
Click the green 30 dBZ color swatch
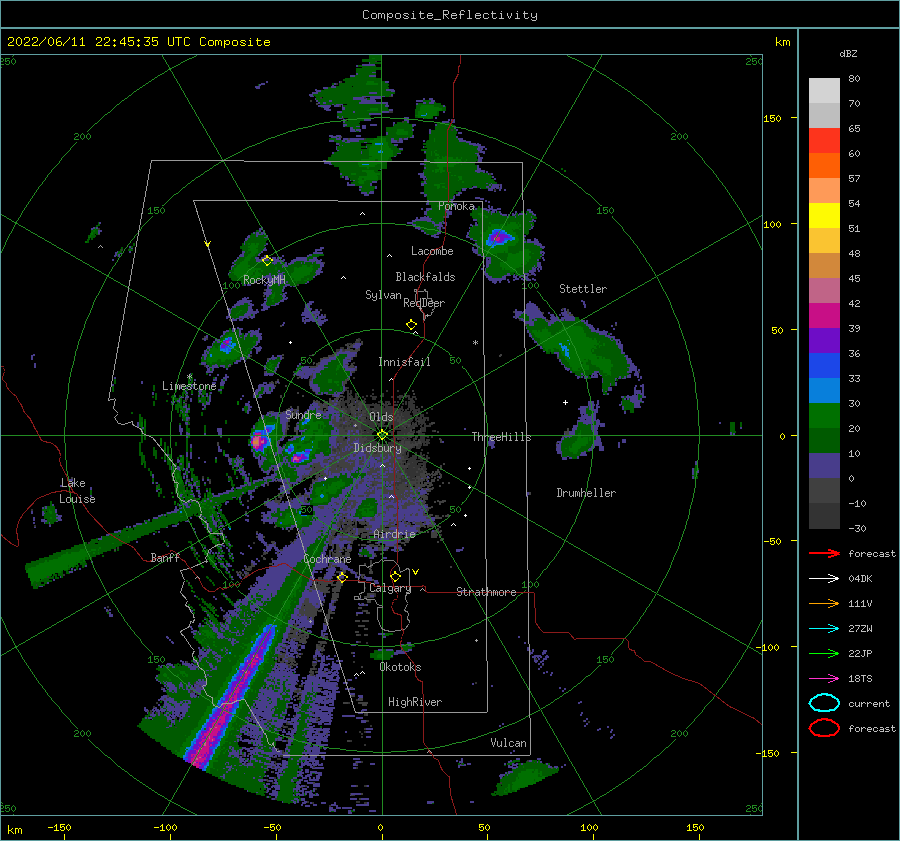[x=824, y=416]
